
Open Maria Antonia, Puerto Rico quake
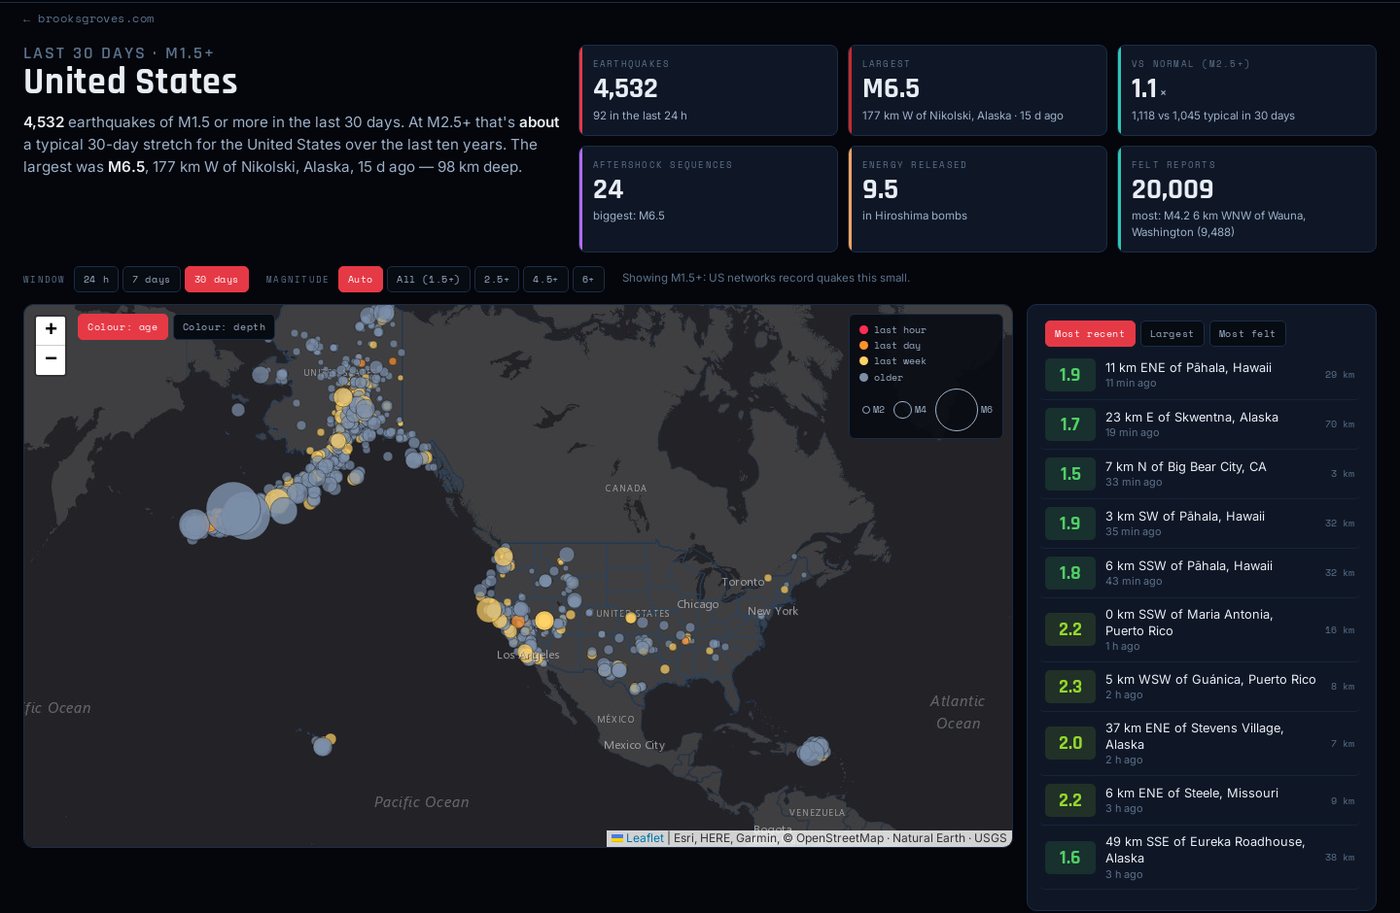pos(1200,630)
